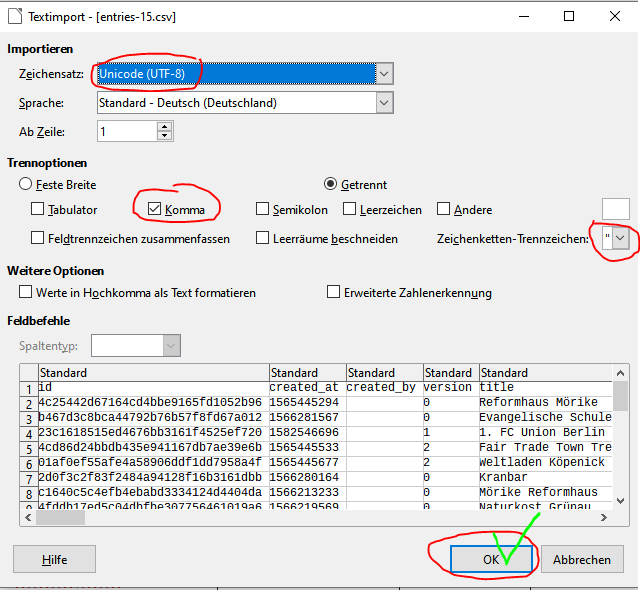The image size is (640, 590).
Task: Open the Sprache language dropdown
Action: 384,103
